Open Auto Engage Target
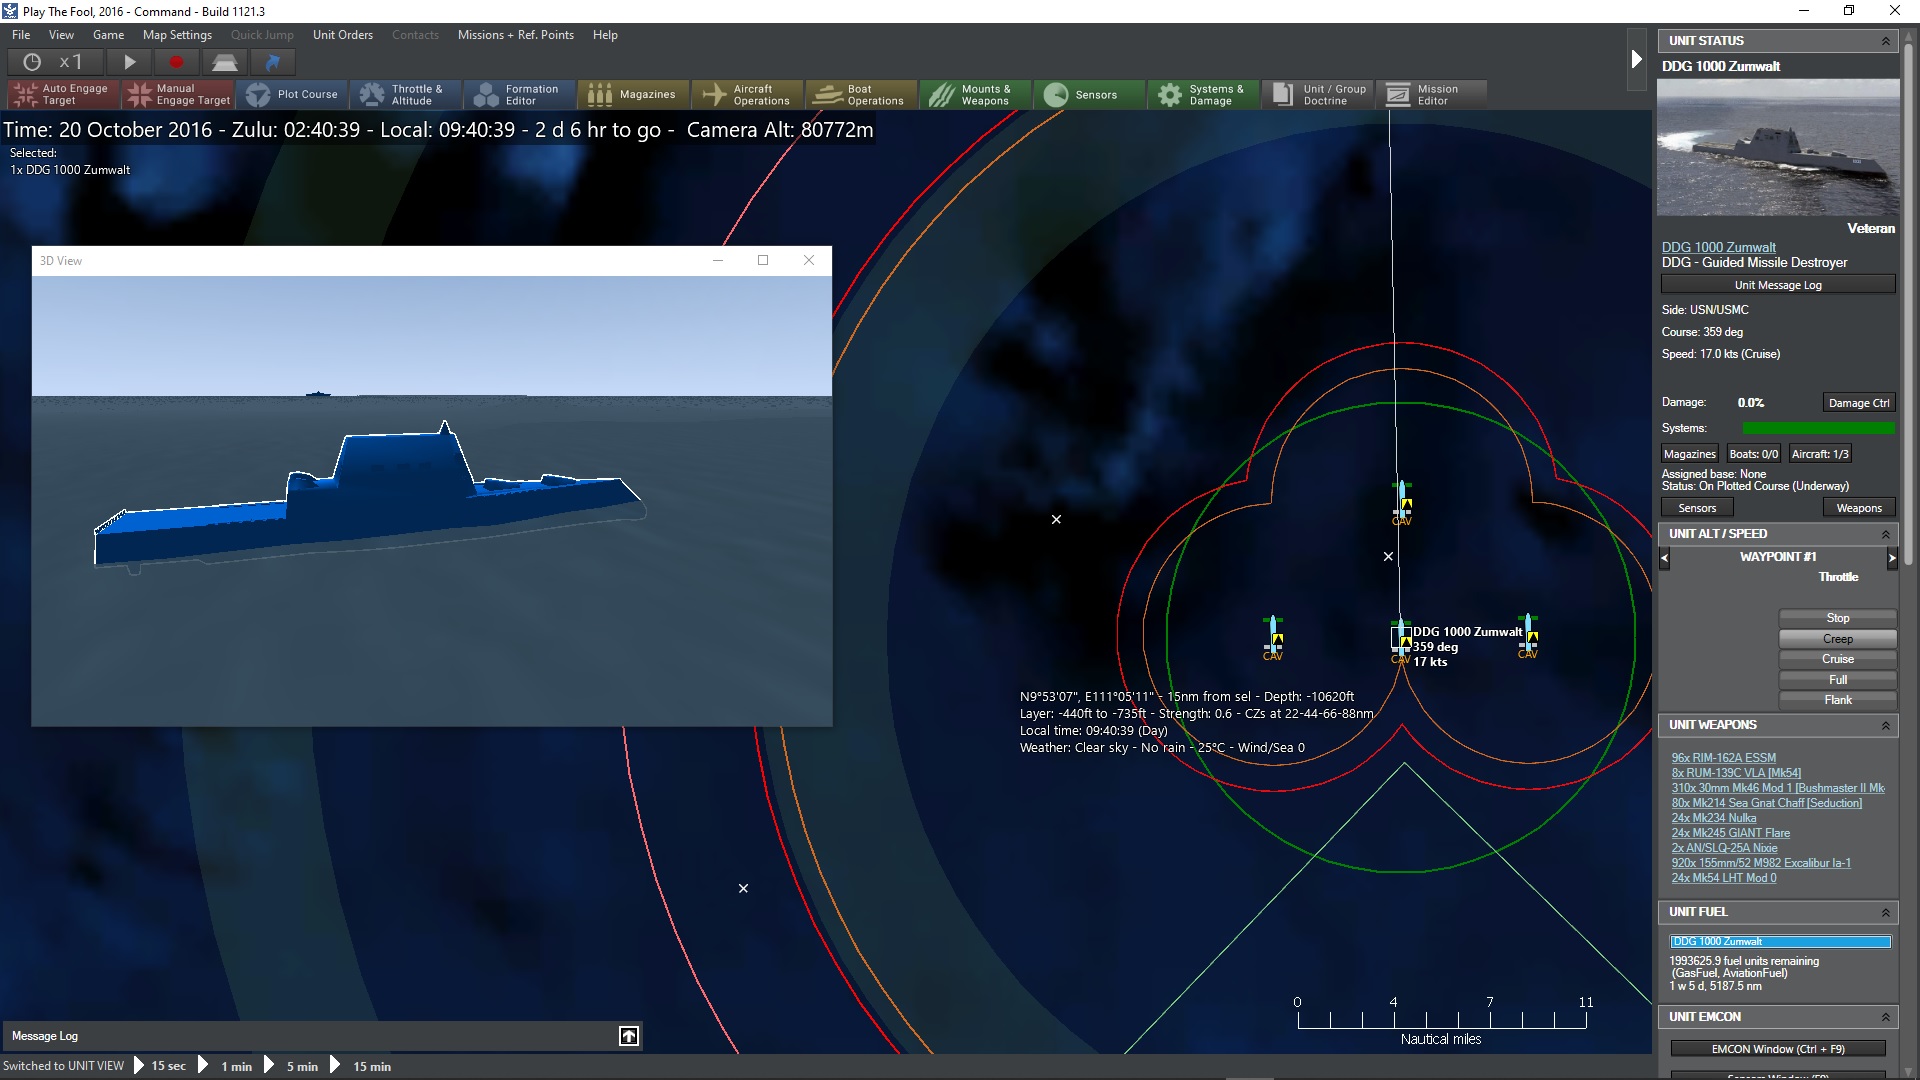This screenshot has width=1920, height=1080. (64, 94)
